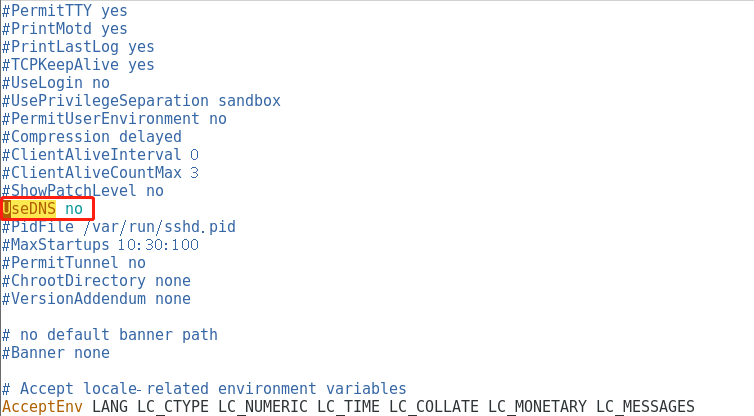Screen dimensions: 754x416
Task: Click on #TCPKeepAlive yes text
Action: (78, 65)
